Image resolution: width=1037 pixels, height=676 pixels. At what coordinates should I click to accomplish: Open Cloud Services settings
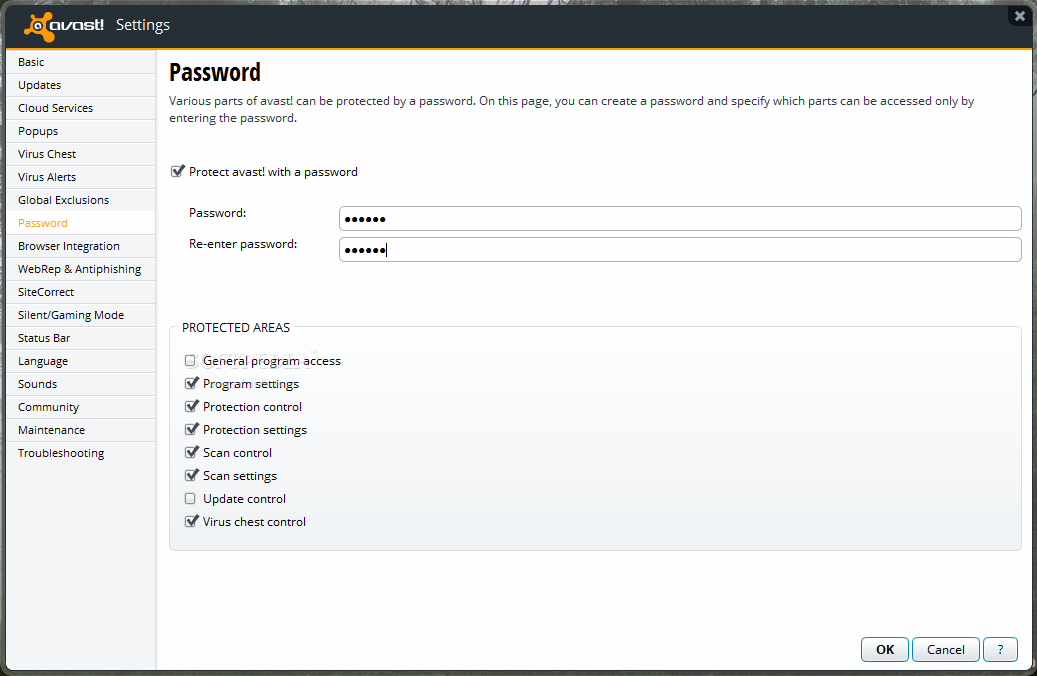pos(81,108)
